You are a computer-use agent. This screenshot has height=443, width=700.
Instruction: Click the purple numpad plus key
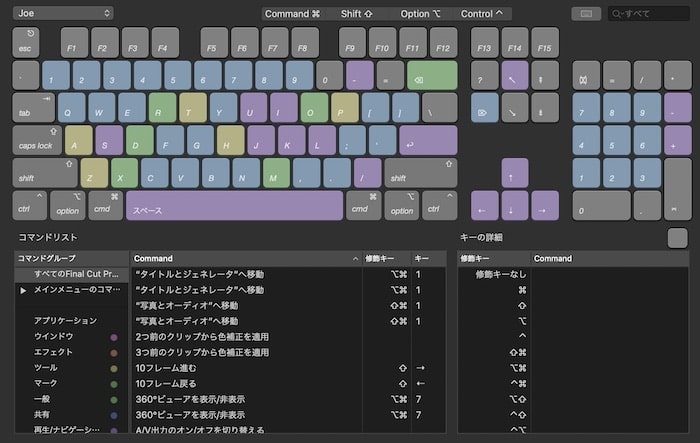tap(678, 140)
